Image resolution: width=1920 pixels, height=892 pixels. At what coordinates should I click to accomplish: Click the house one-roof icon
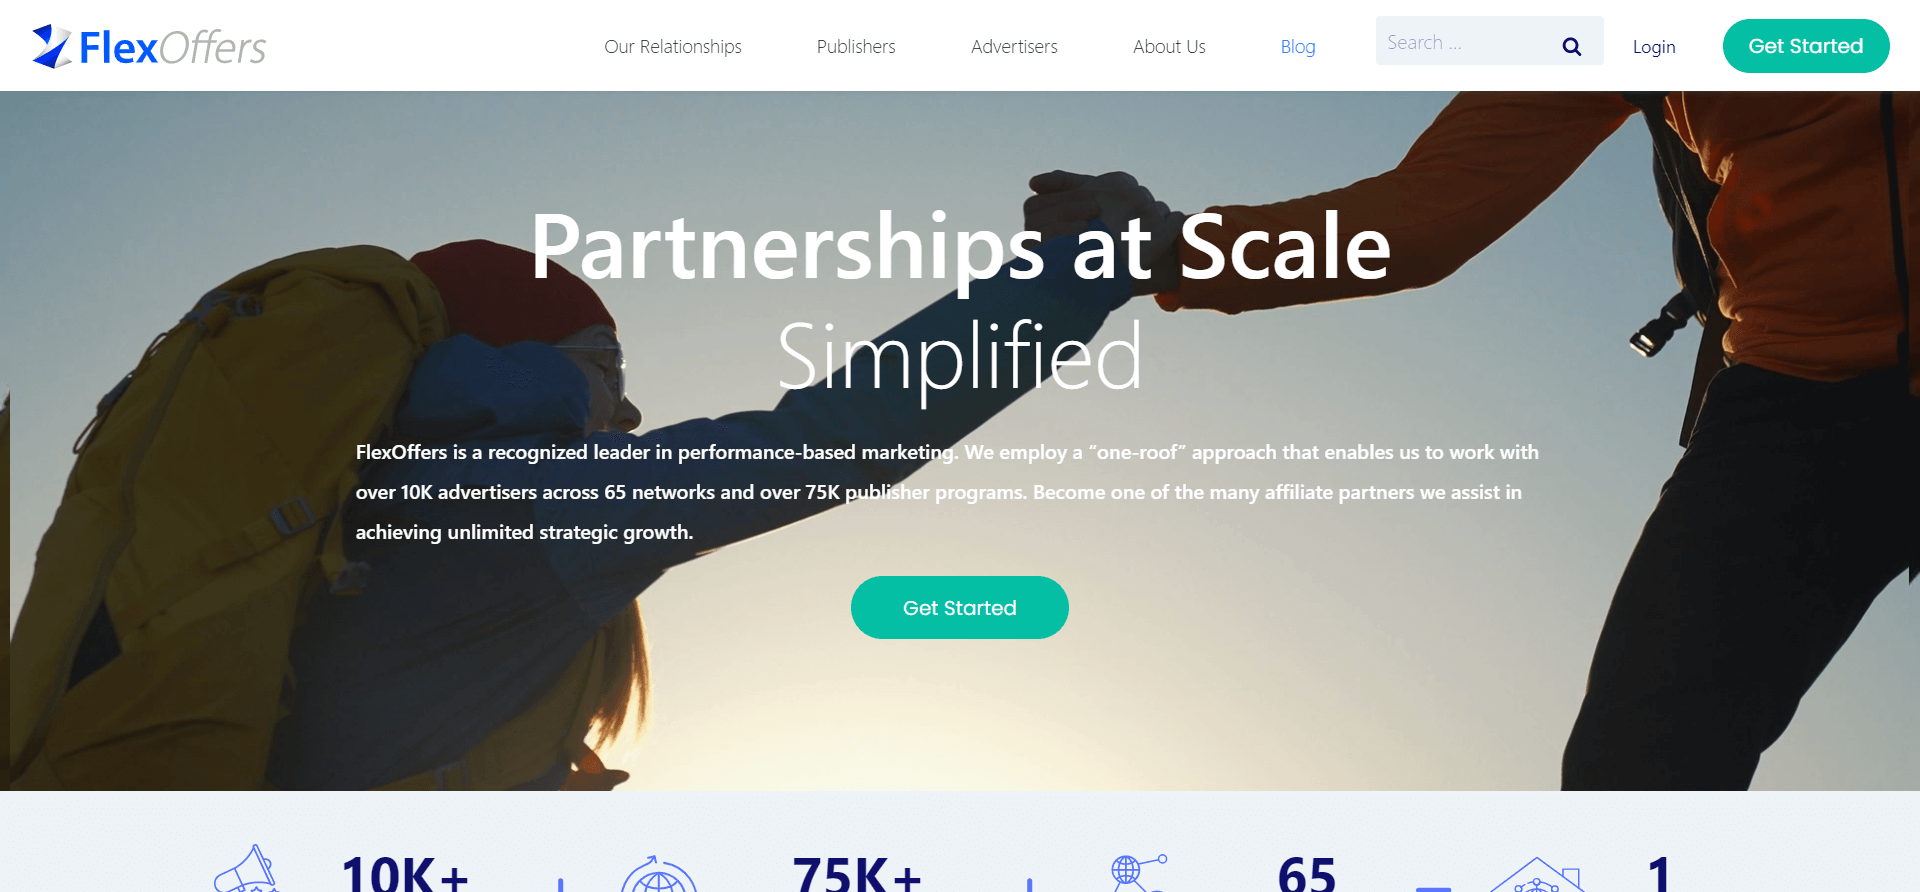[x=1538, y=874]
